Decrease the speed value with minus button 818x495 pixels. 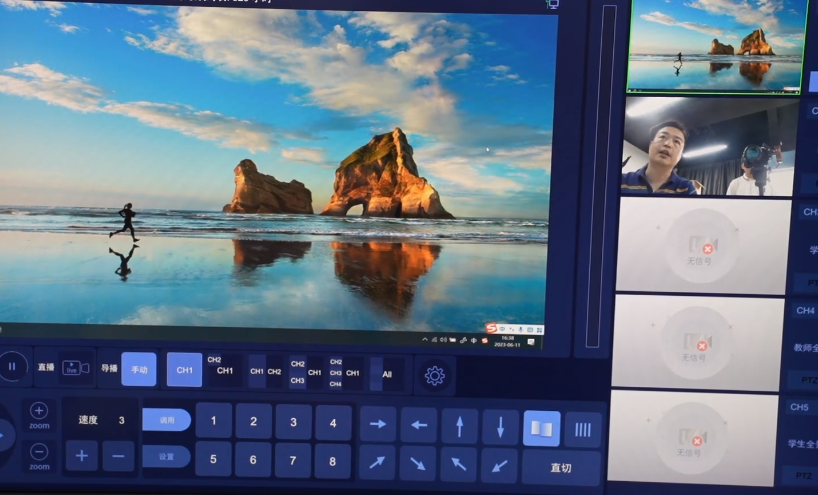click(x=118, y=456)
